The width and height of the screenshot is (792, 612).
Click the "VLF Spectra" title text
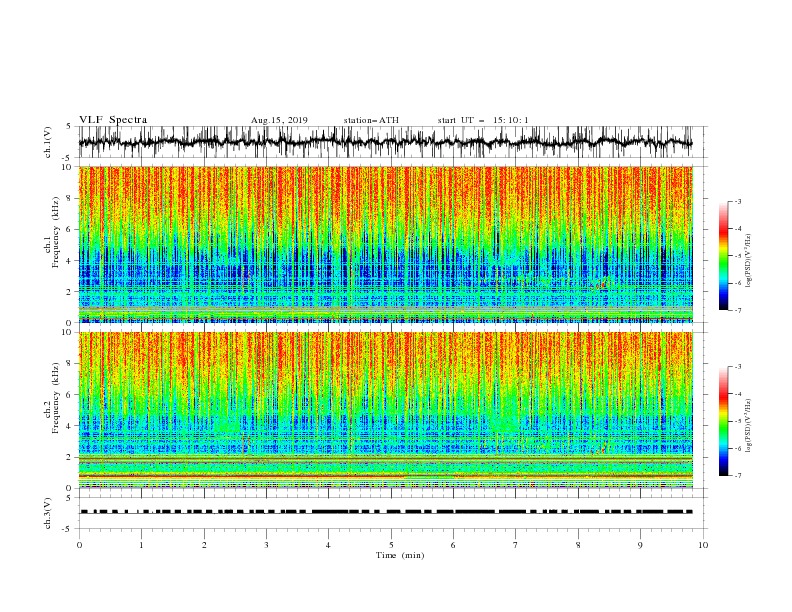click(113, 120)
